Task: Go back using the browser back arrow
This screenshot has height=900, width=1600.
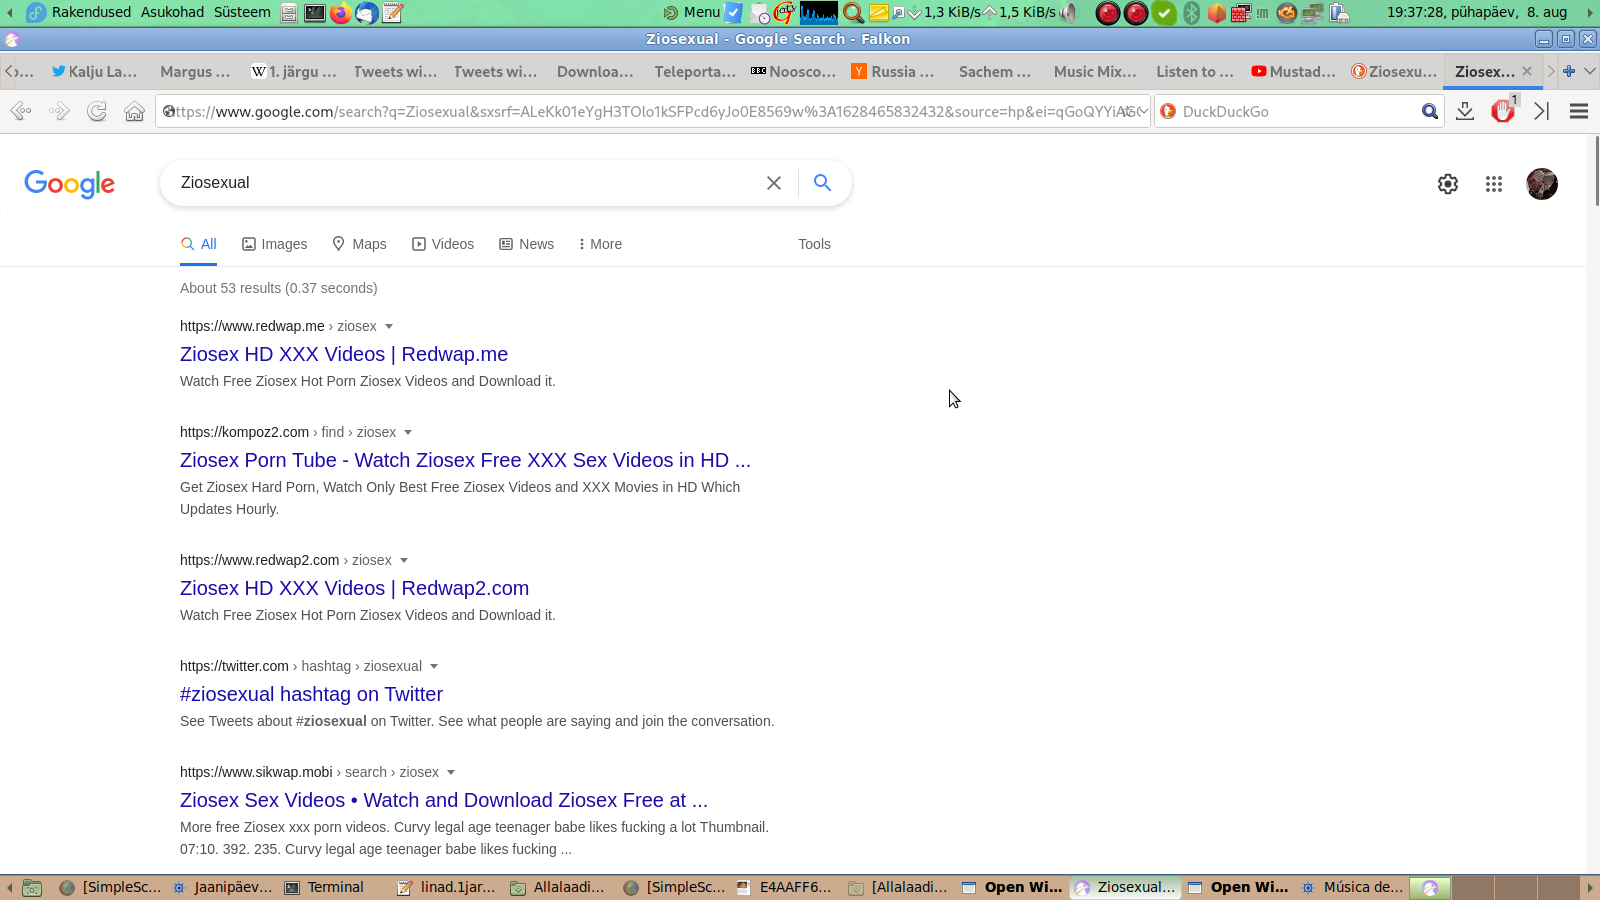Action: point(21,111)
